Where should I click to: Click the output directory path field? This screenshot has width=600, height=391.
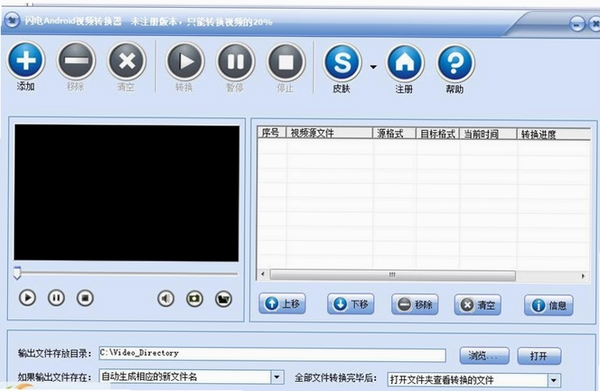[272, 354]
